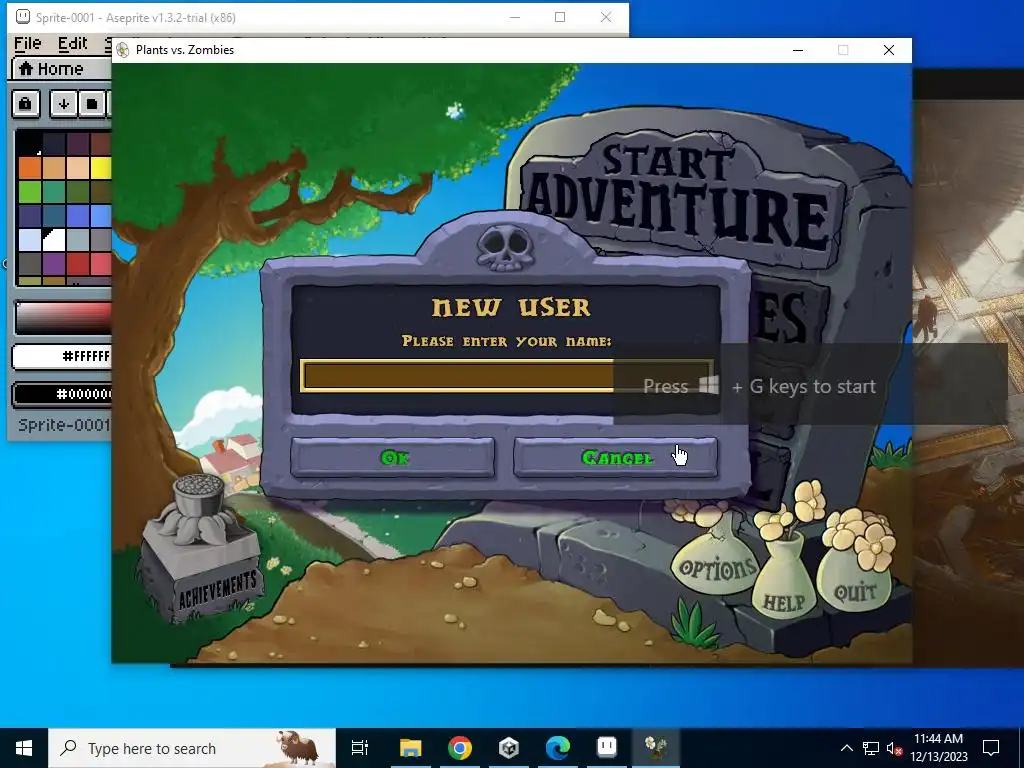The image size is (1024, 768).
Task: Click the taskbar search box
Action: [x=192, y=748]
